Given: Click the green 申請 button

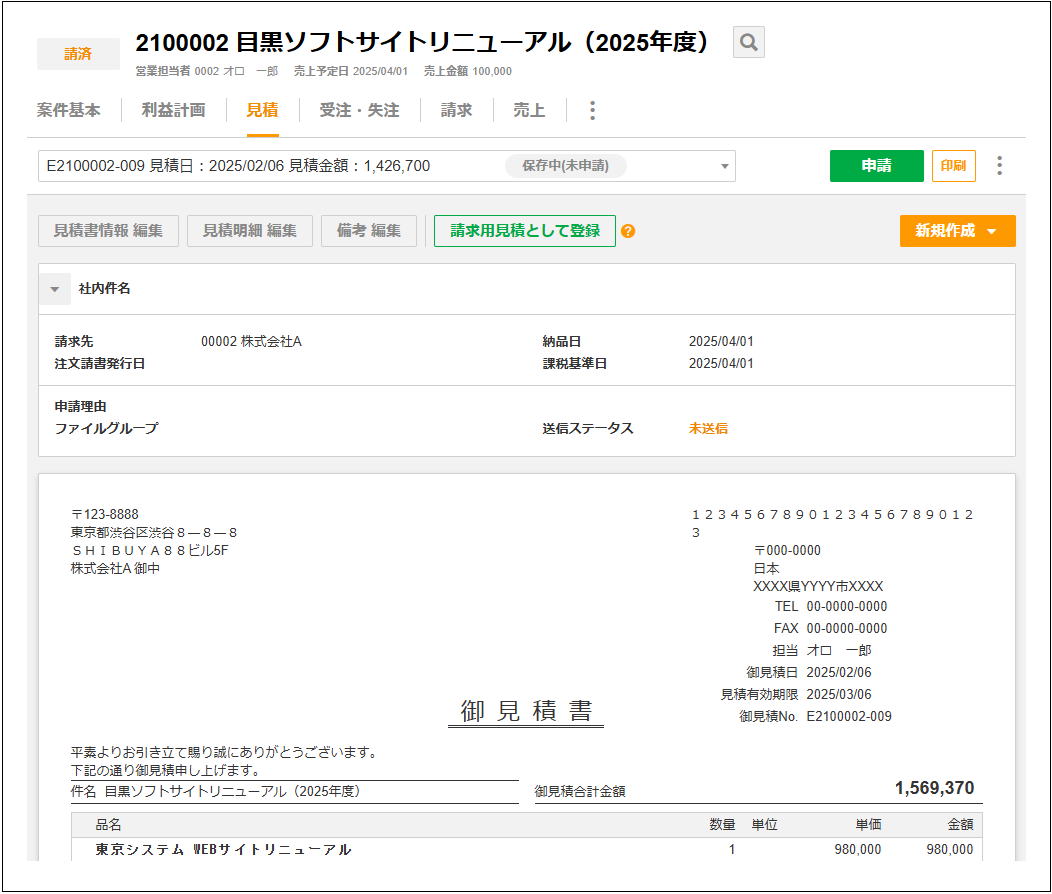Looking at the screenshot, I should 876,165.
